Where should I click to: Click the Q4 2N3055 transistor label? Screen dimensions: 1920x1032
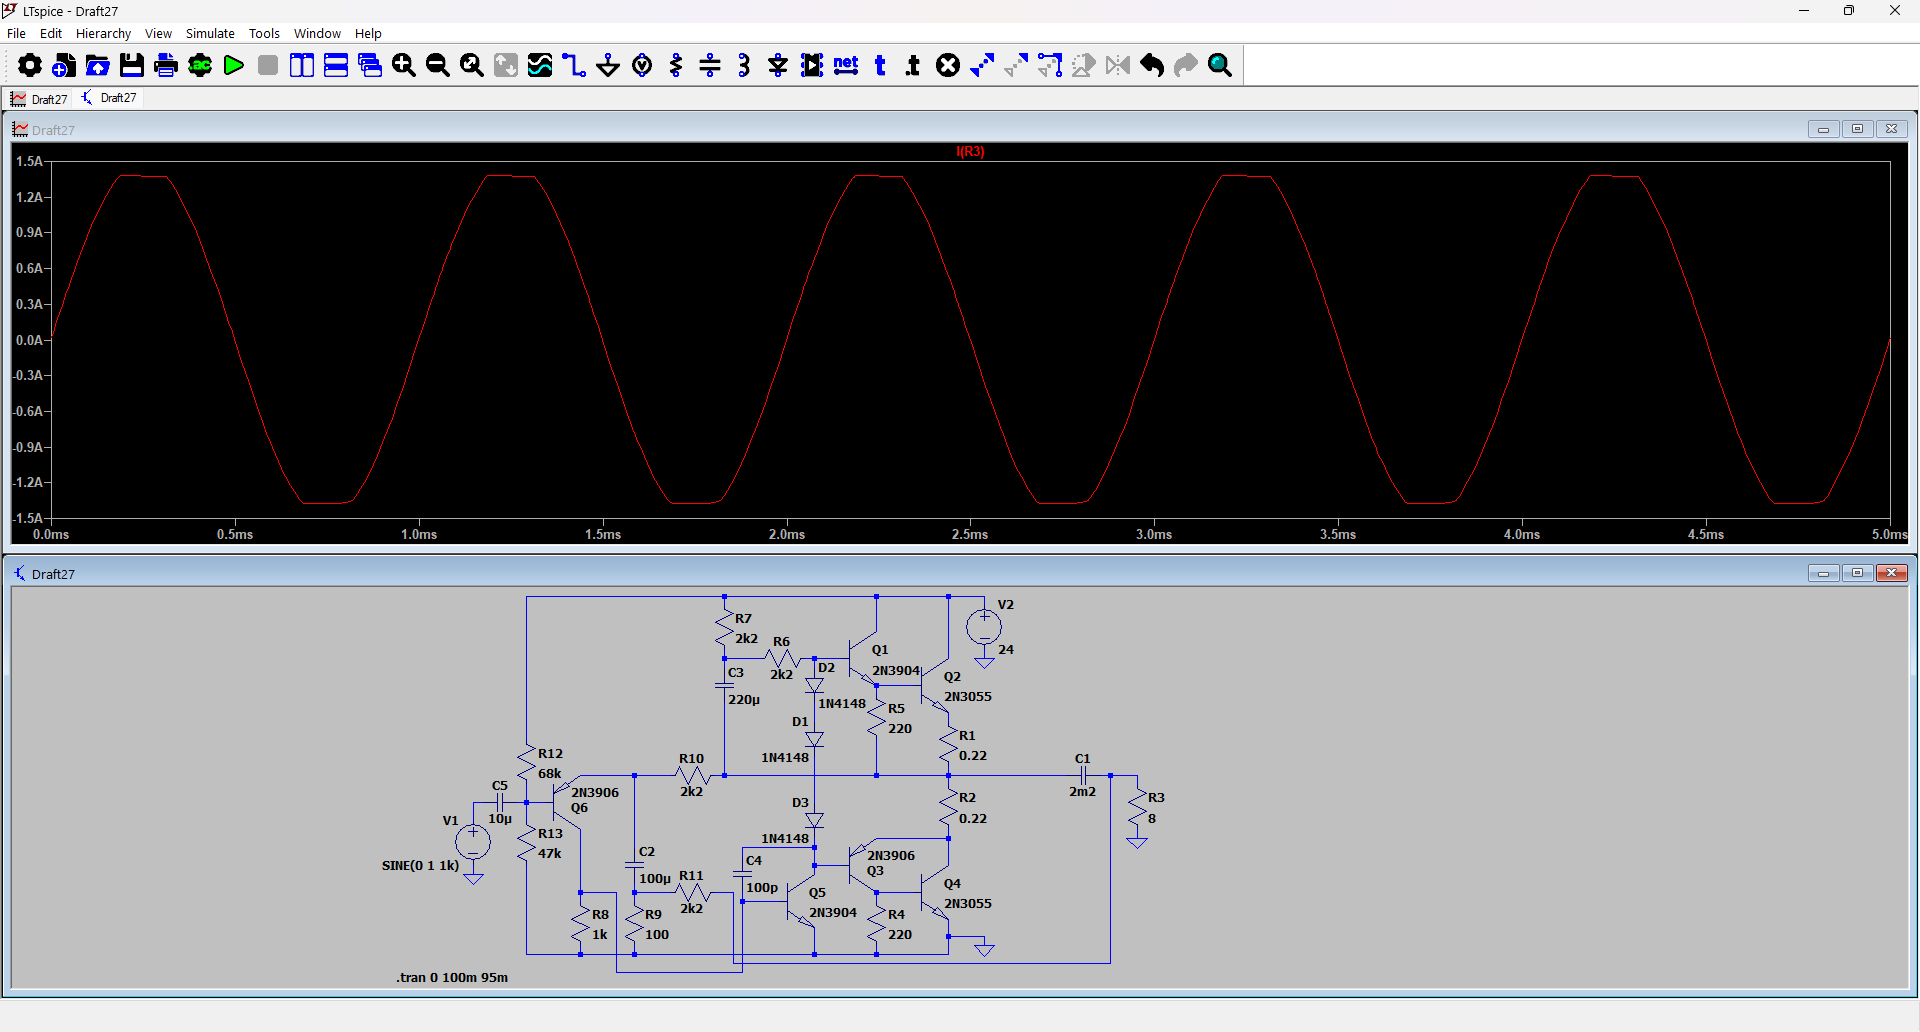click(967, 904)
